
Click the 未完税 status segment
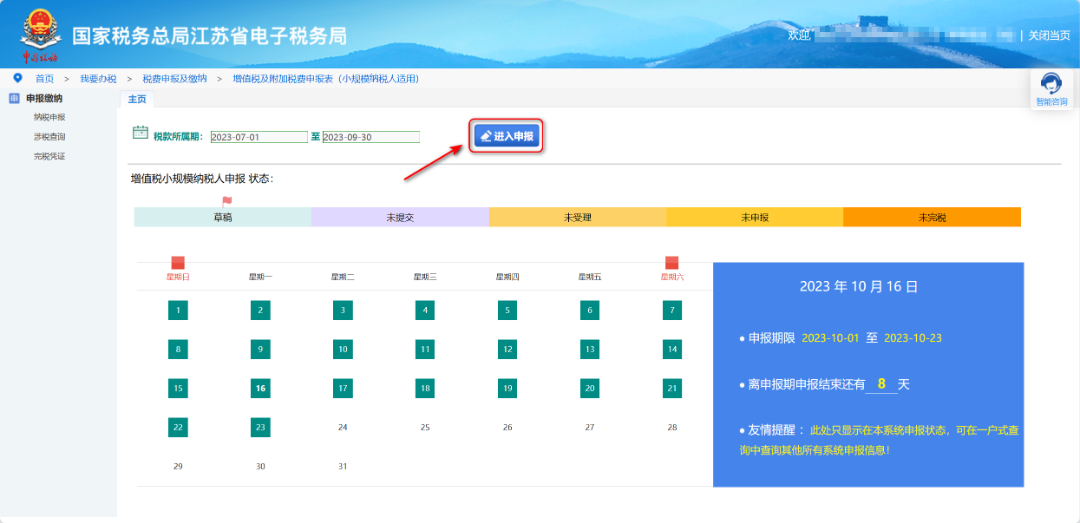(x=932, y=217)
